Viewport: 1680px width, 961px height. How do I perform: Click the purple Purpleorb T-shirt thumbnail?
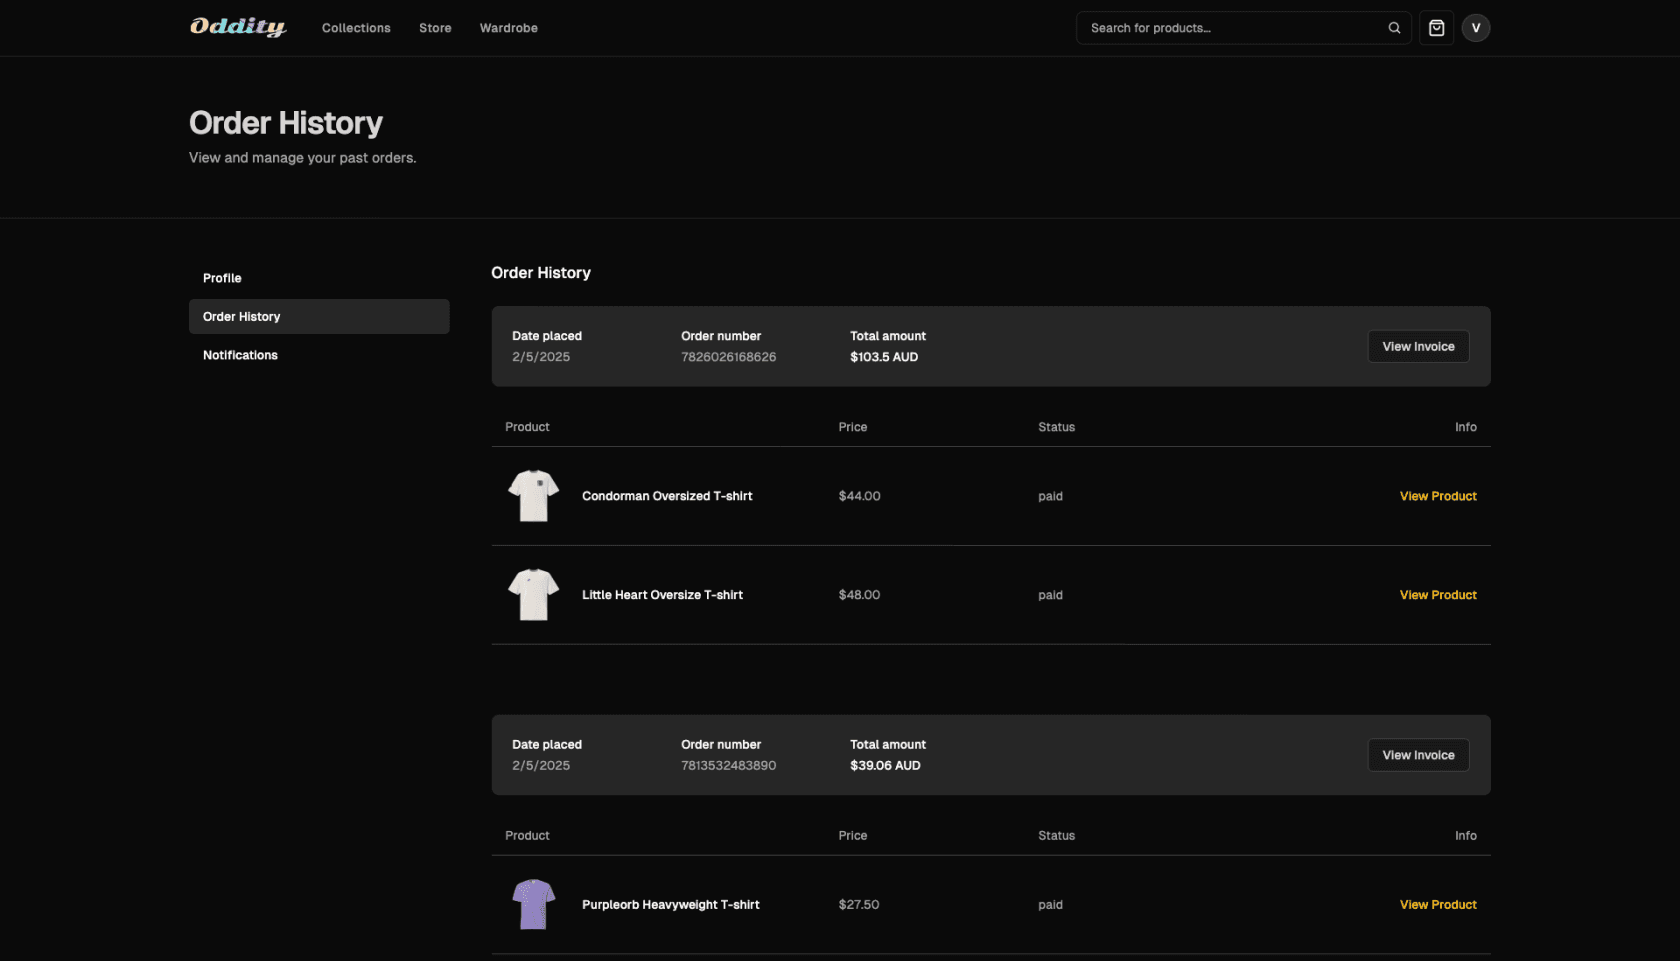(533, 903)
